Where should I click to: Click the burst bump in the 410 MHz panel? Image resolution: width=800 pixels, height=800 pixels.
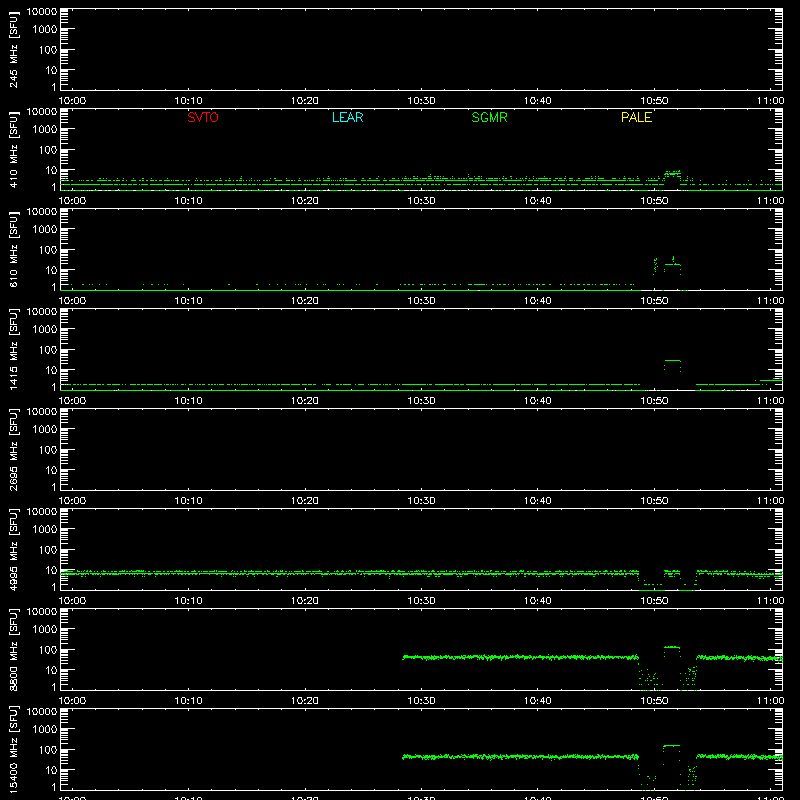click(x=672, y=173)
